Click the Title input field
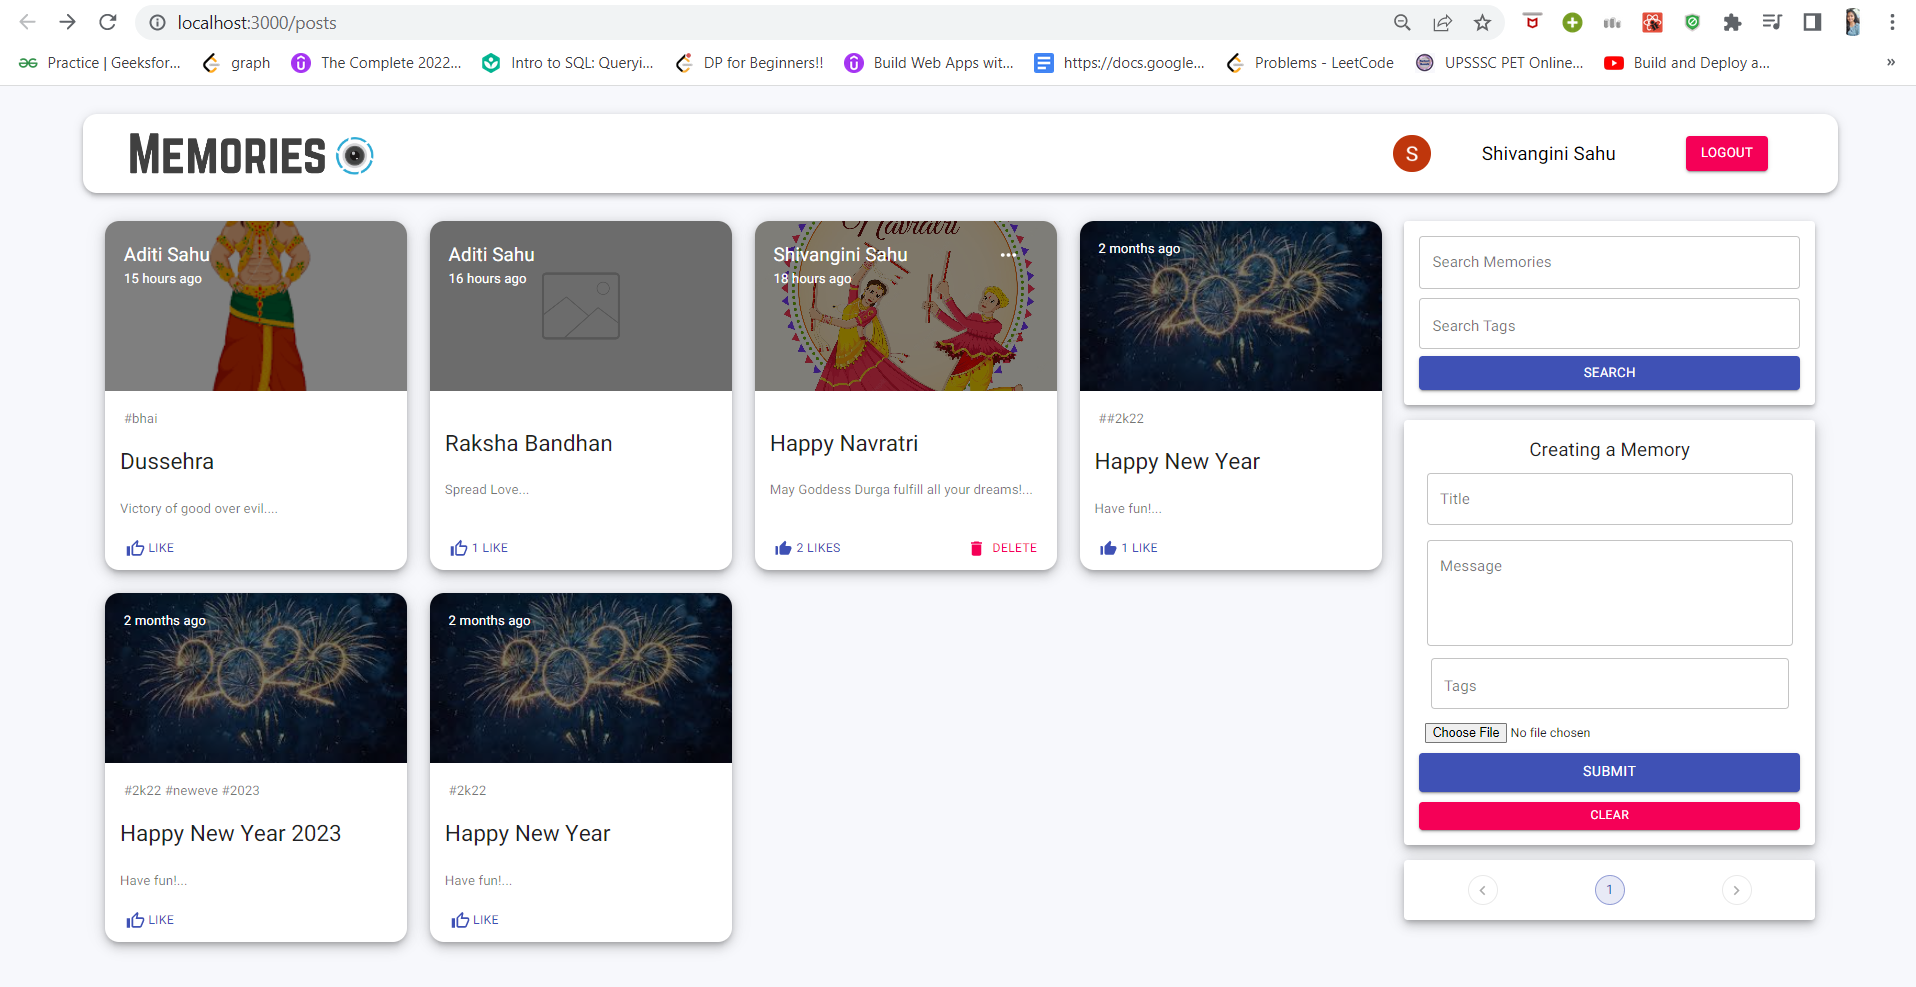The width and height of the screenshot is (1916, 987). [1609, 499]
